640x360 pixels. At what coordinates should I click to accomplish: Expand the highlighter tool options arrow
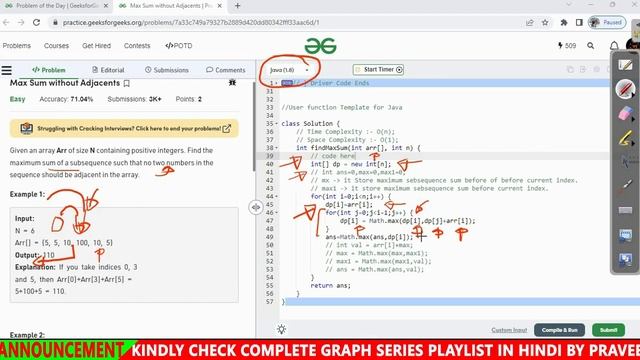point(633,144)
